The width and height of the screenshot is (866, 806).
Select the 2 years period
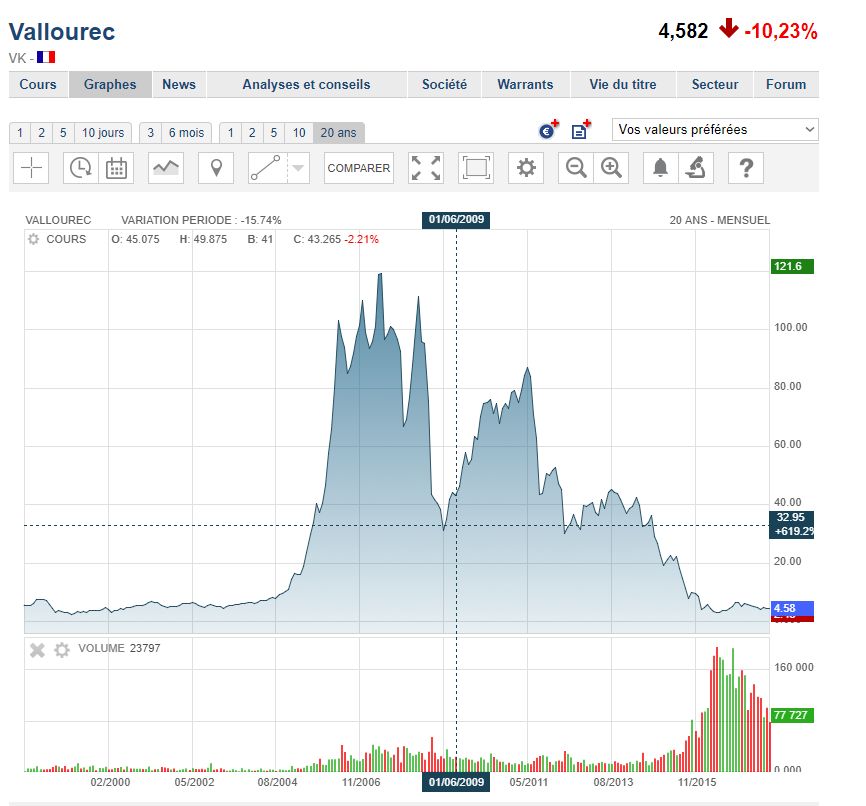click(x=252, y=133)
